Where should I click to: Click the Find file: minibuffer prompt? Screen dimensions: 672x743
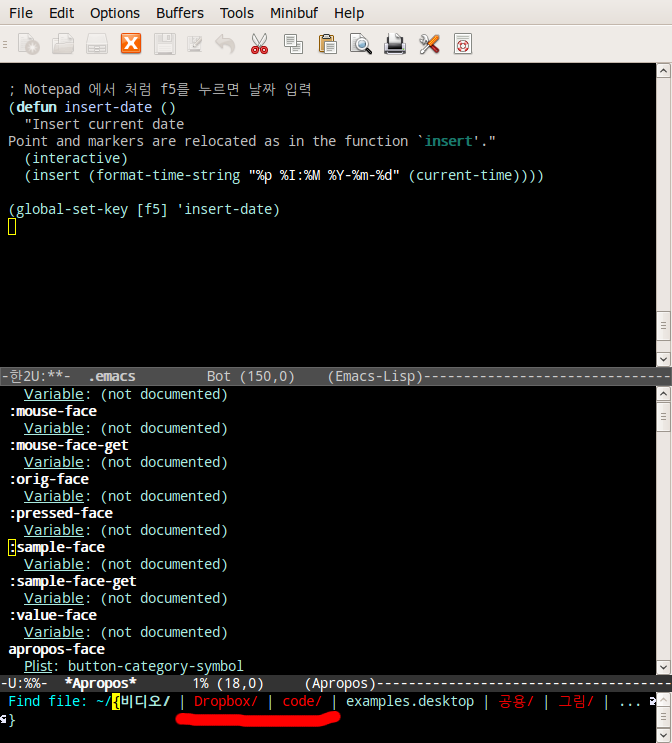tap(48, 701)
